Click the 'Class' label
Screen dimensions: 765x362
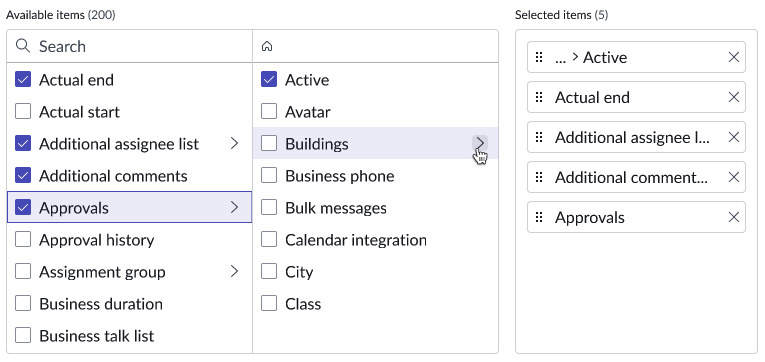(x=303, y=304)
